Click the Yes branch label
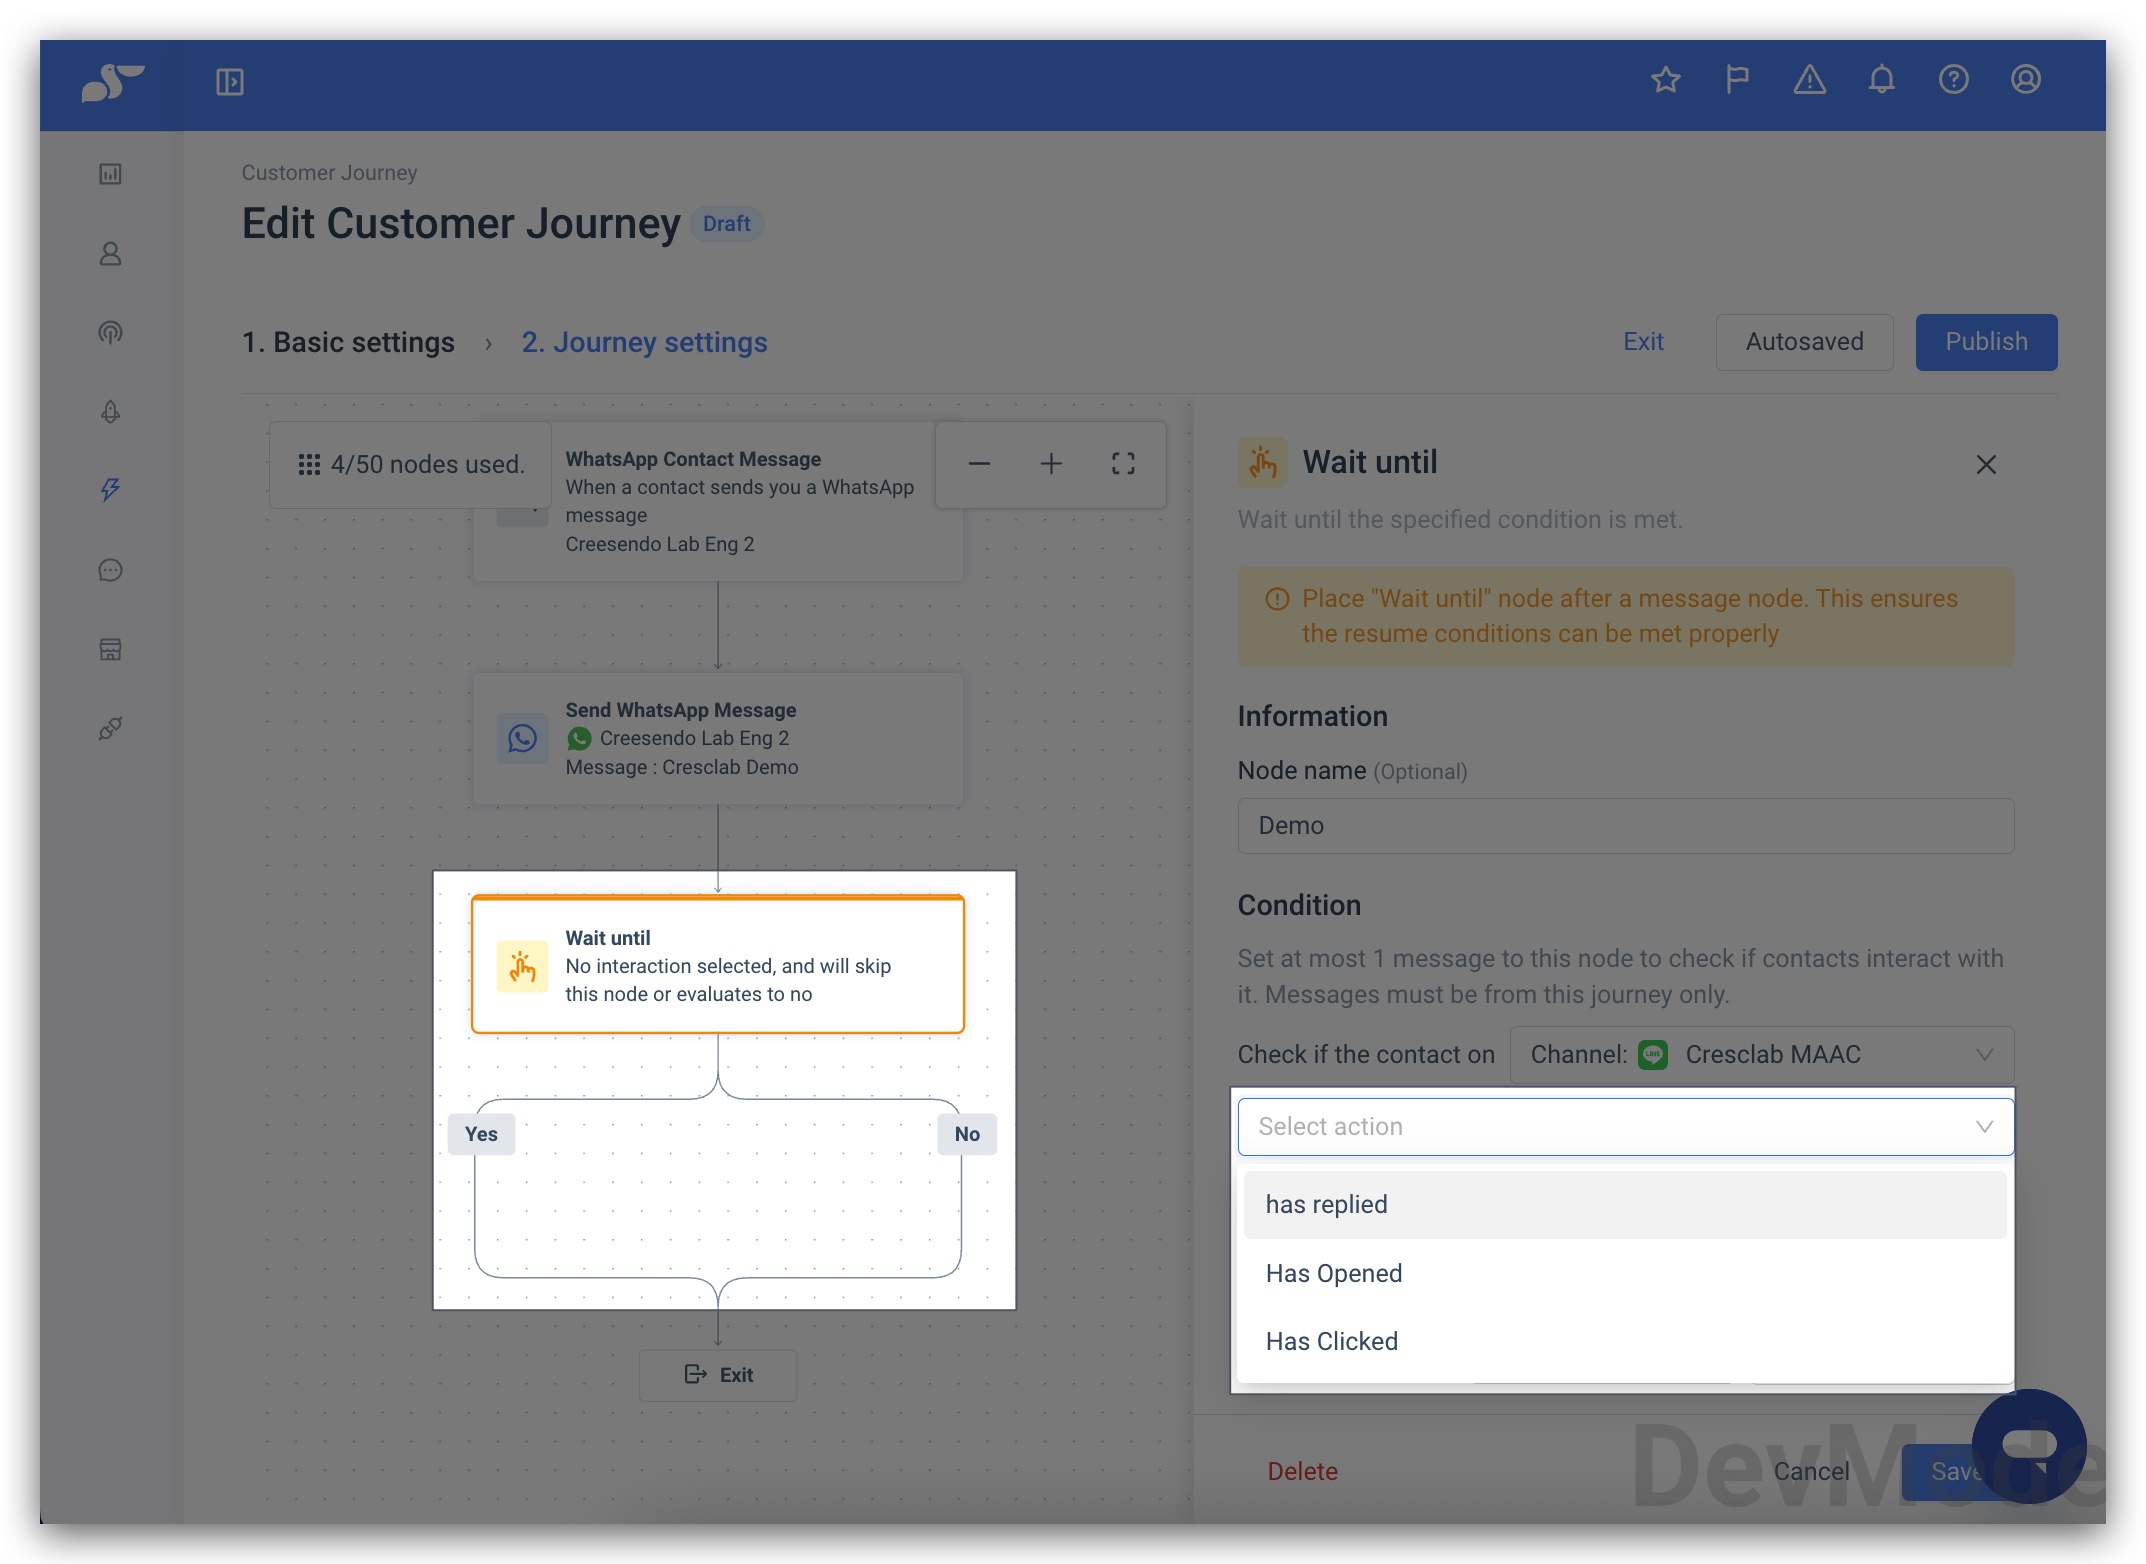 (x=481, y=1134)
